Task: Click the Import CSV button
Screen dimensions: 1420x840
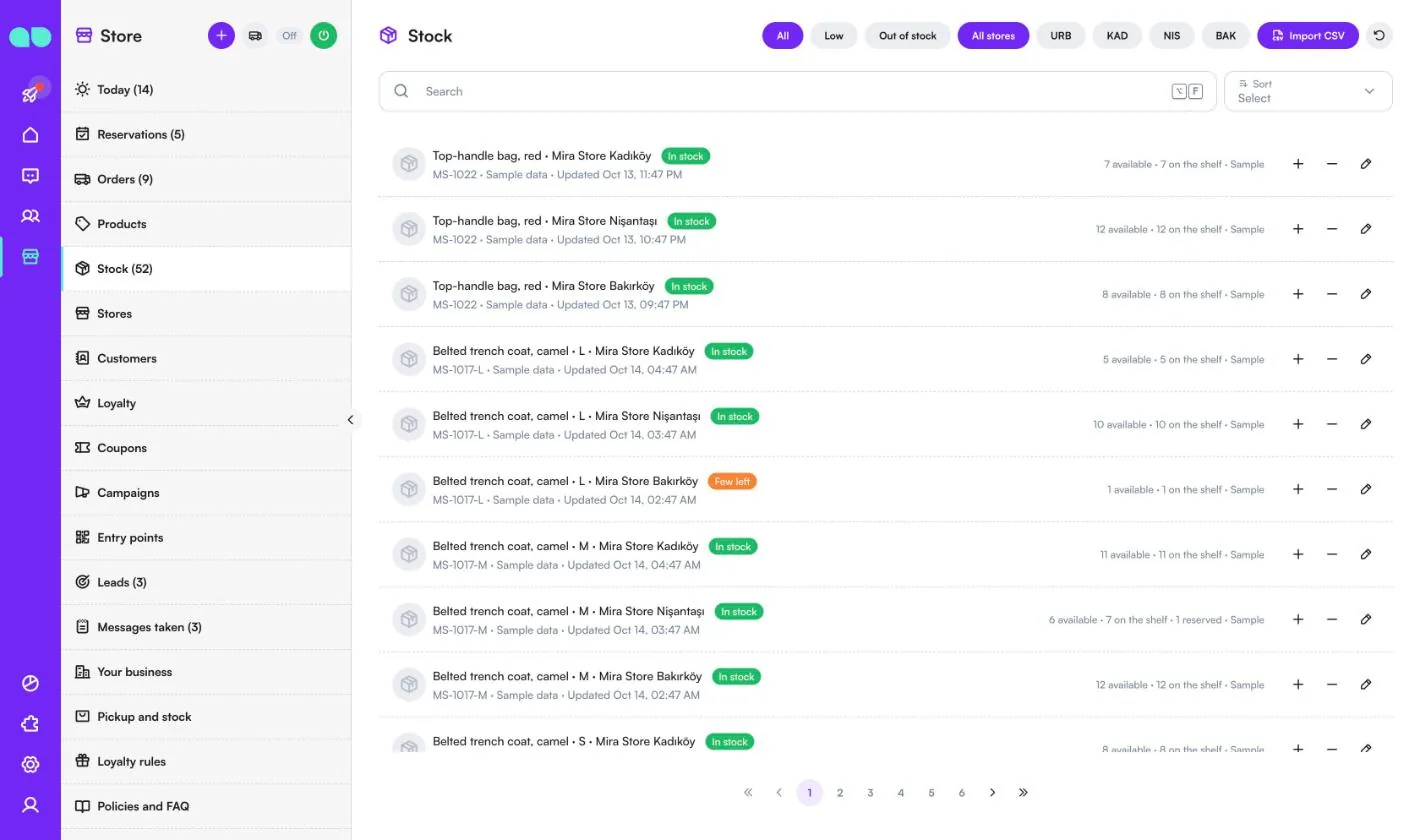Action: 1308,36
